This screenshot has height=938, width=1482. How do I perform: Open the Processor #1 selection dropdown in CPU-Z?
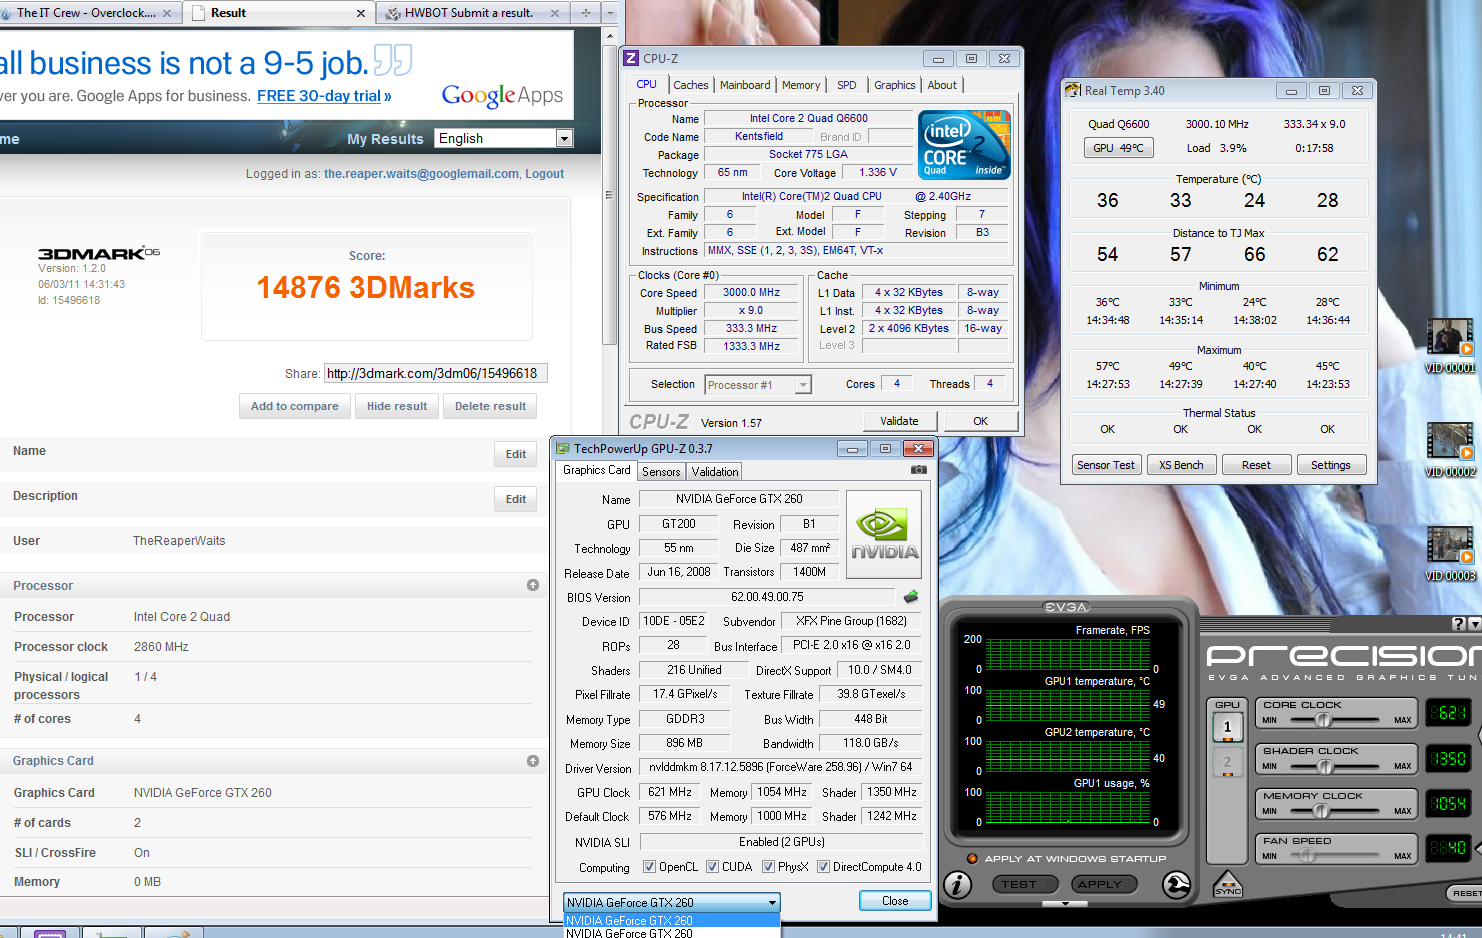pos(758,385)
